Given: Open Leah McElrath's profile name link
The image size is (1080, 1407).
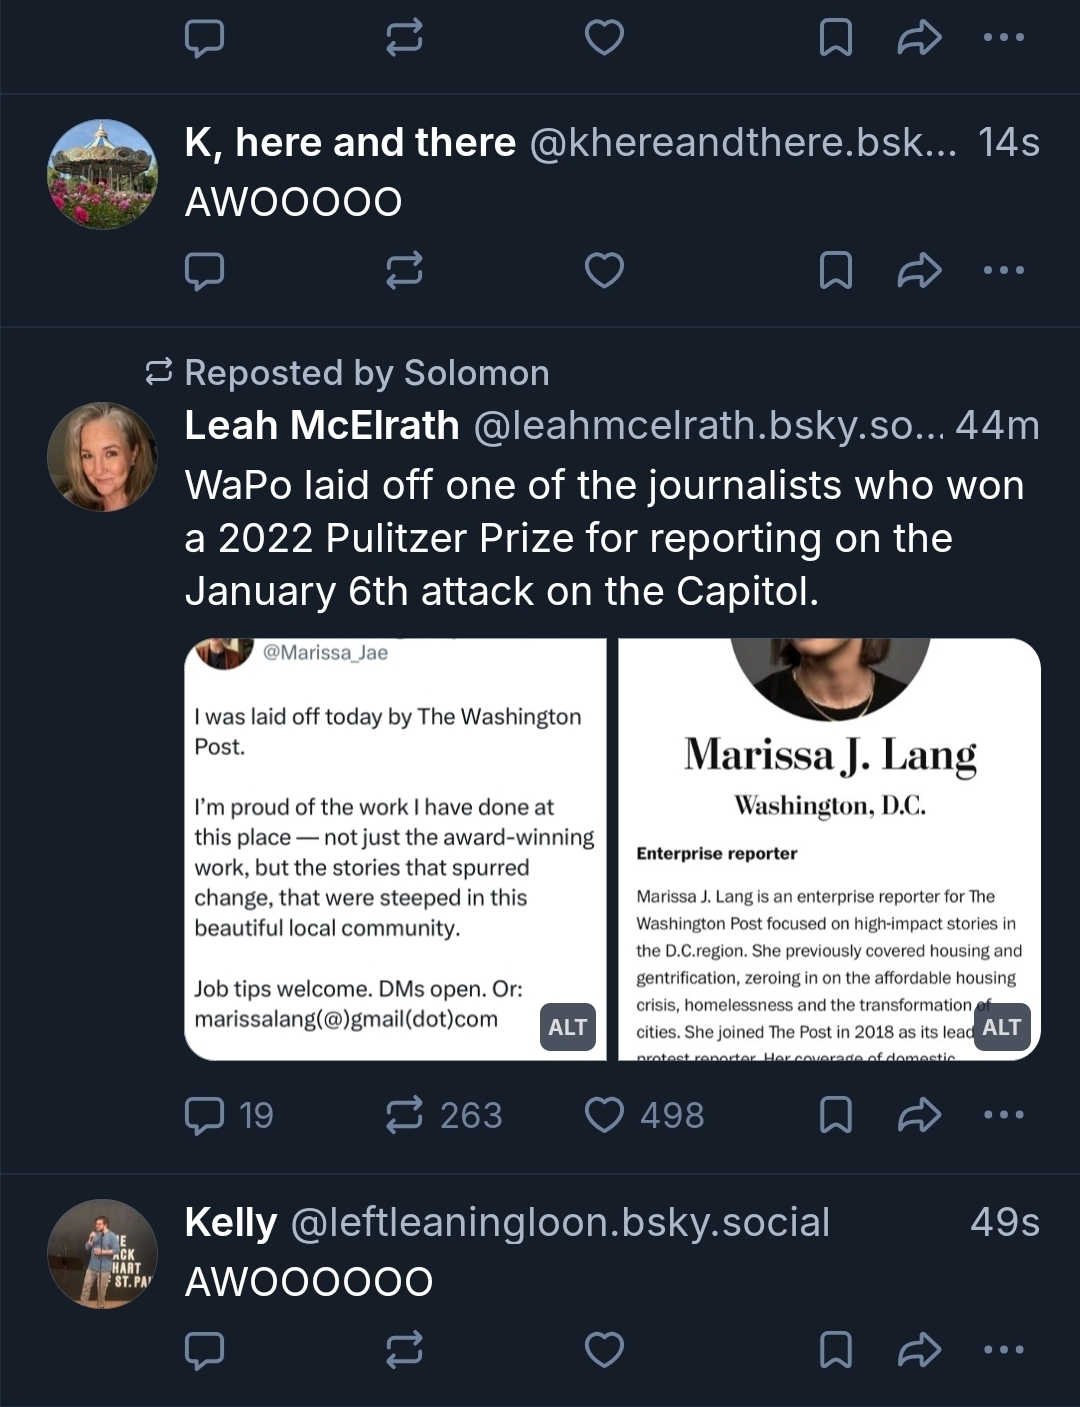Looking at the screenshot, I should (x=322, y=426).
